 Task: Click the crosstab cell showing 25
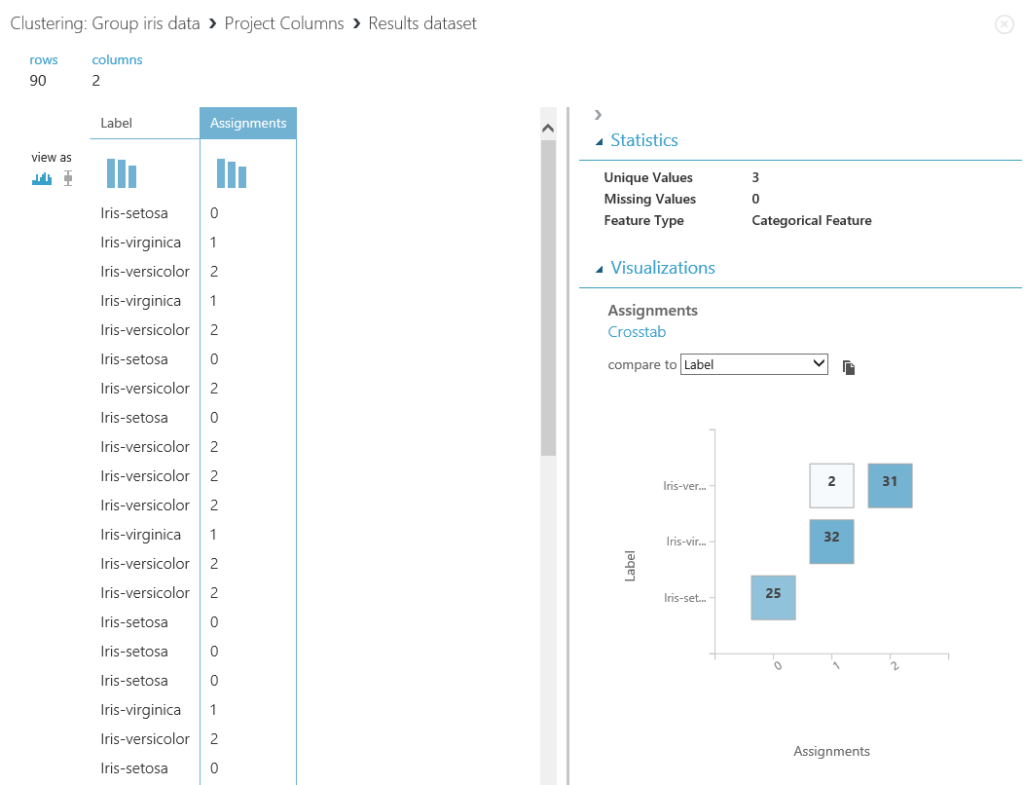pyautogui.click(x=772, y=597)
